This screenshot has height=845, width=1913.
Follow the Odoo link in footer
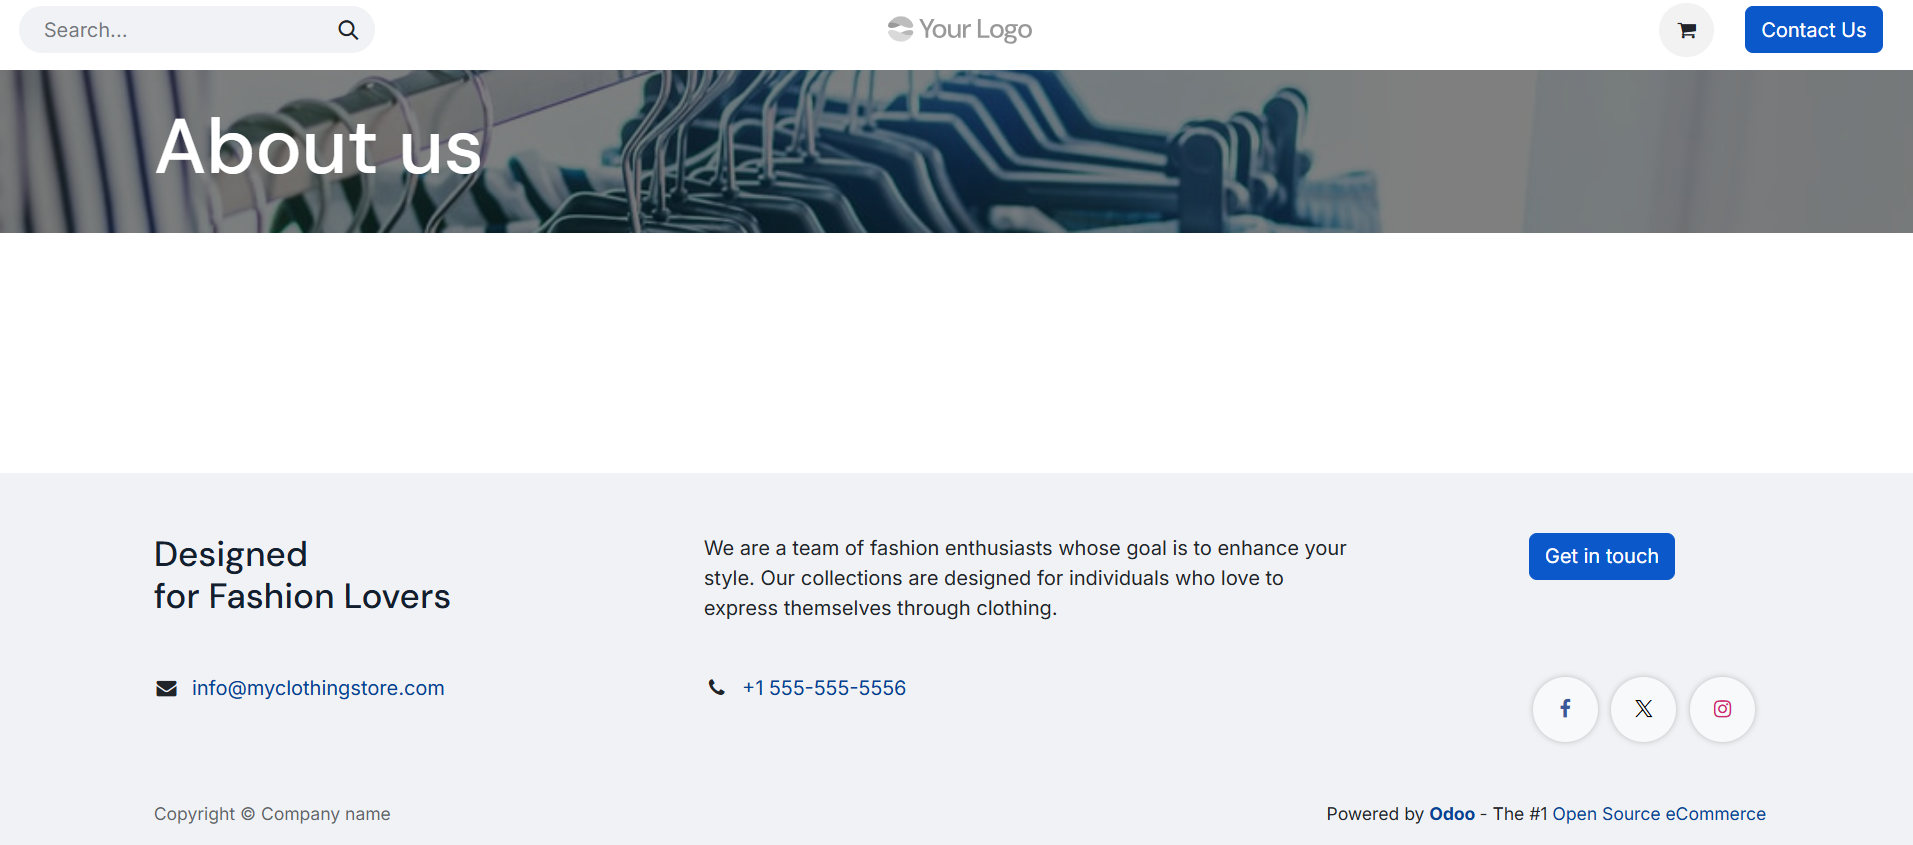pos(1452,814)
